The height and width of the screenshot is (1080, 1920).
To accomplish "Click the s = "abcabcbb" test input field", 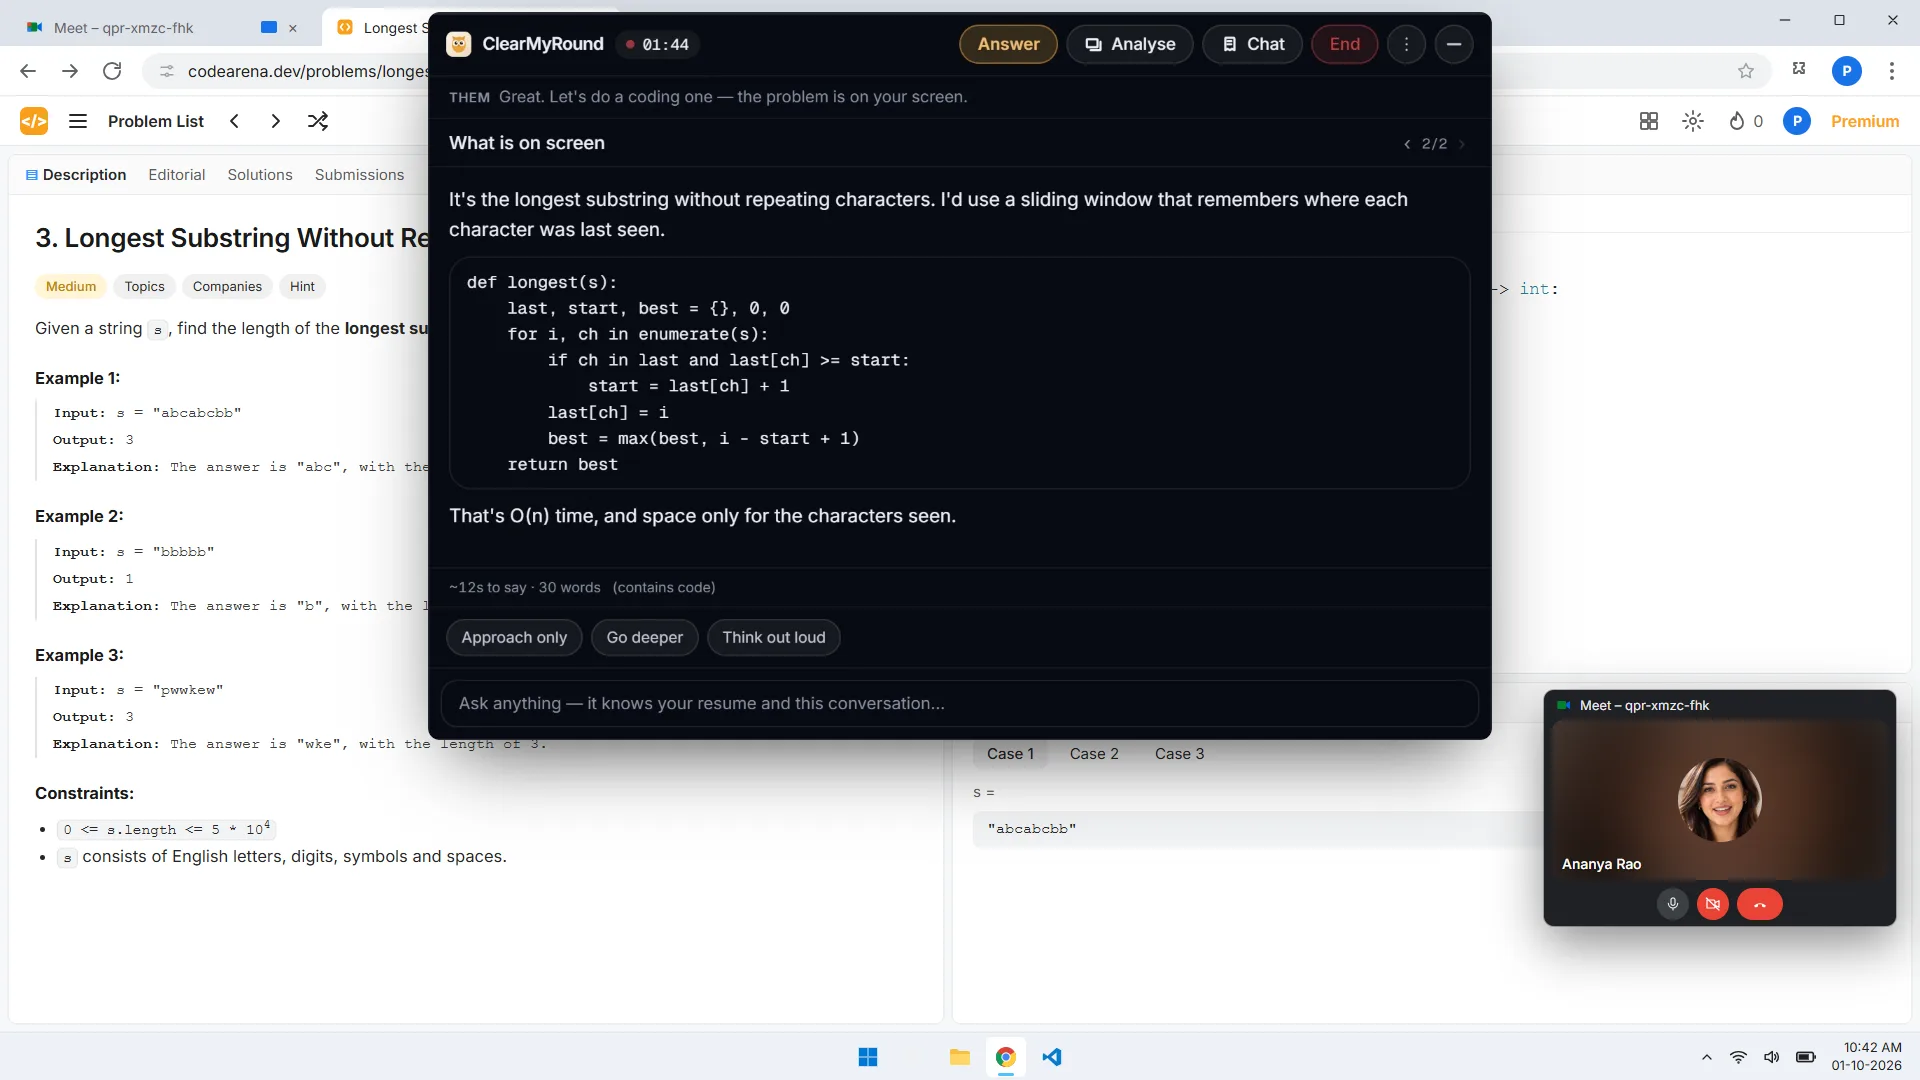I will coord(1258,829).
